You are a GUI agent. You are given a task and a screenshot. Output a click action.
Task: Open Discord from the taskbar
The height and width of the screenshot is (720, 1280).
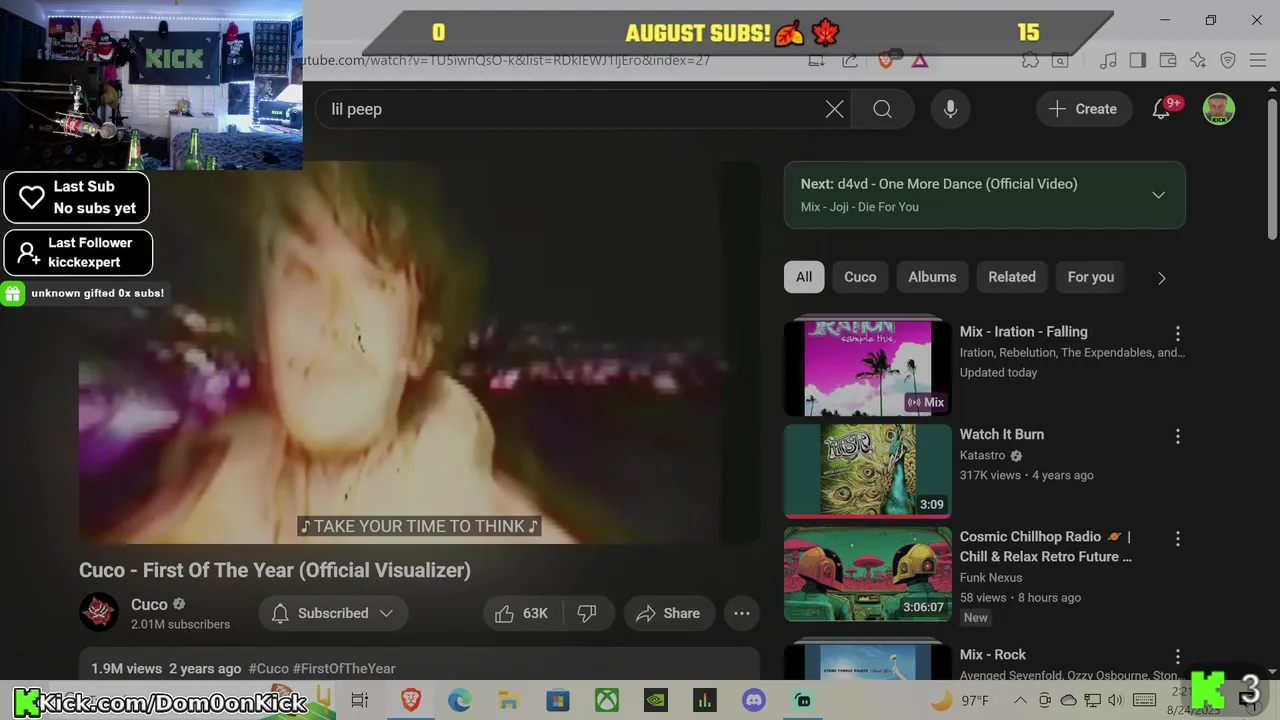click(754, 700)
